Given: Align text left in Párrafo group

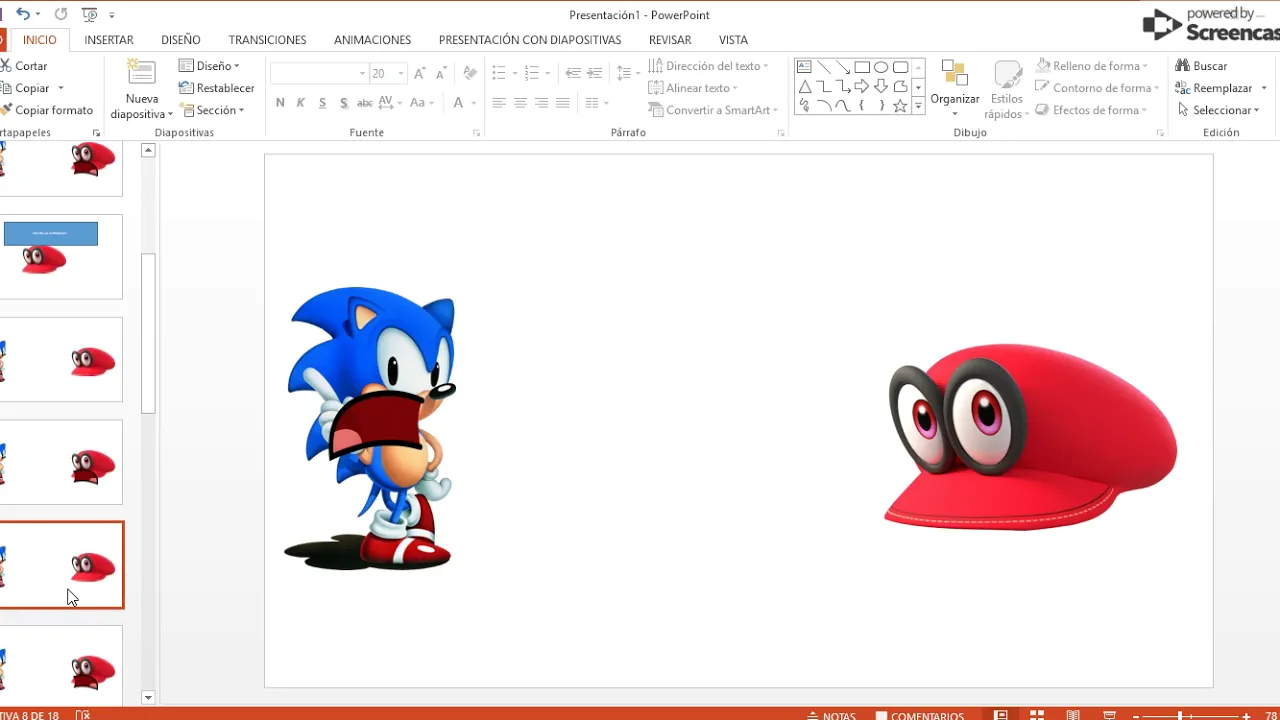Looking at the screenshot, I should pyautogui.click(x=499, y=103).
